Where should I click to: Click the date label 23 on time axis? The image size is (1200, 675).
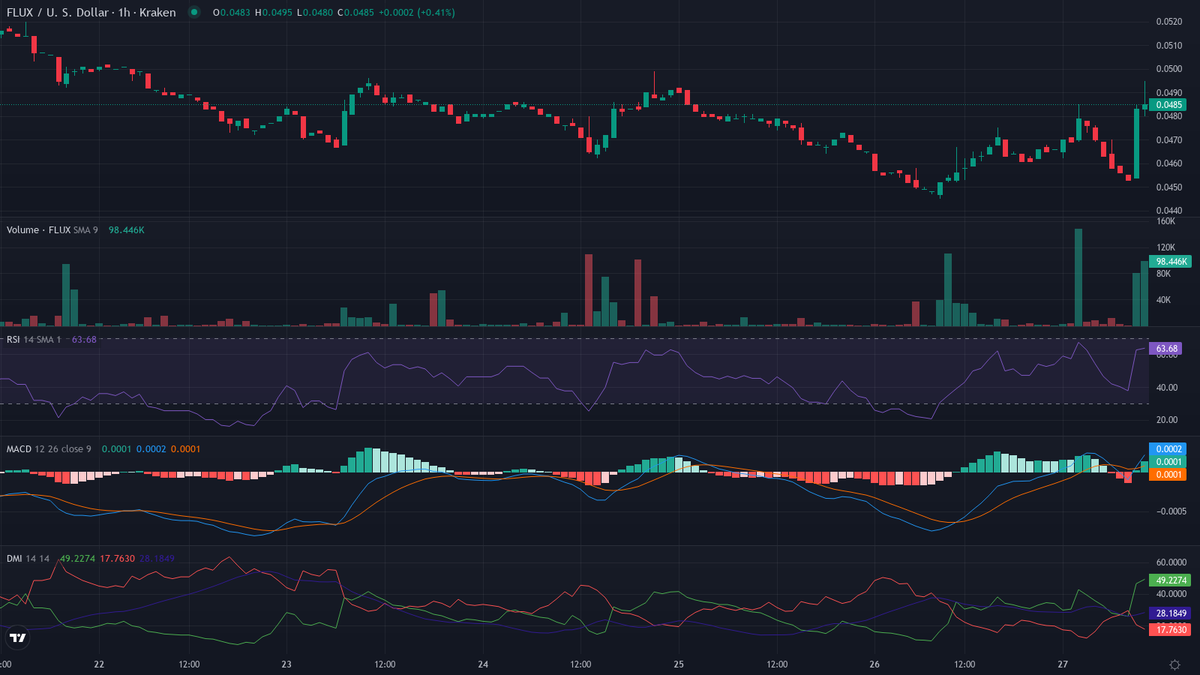pyautogui.click(x=287, y=664)
